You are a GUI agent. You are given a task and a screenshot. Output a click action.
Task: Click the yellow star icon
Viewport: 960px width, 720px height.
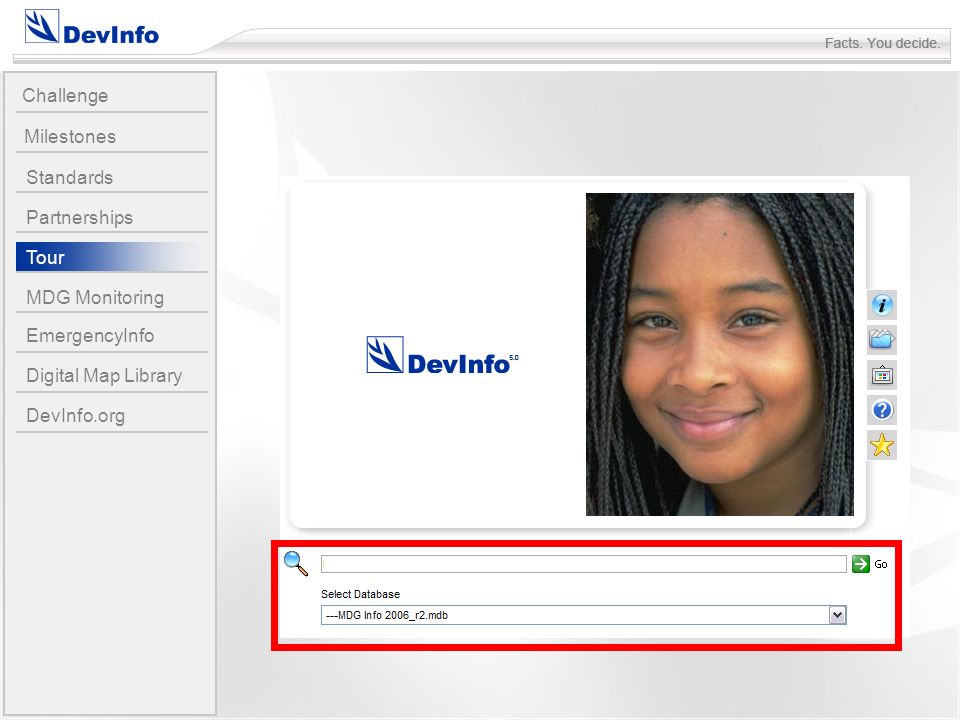point(882,445)
